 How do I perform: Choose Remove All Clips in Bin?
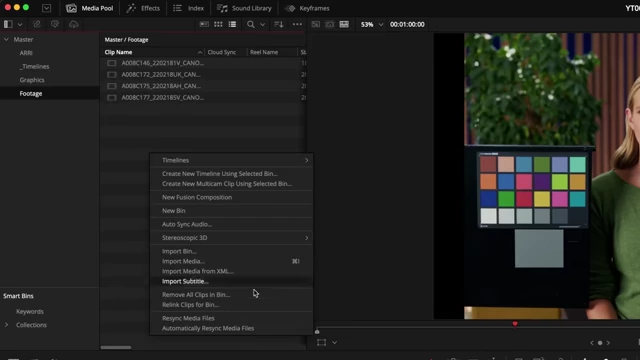[231, 295]
